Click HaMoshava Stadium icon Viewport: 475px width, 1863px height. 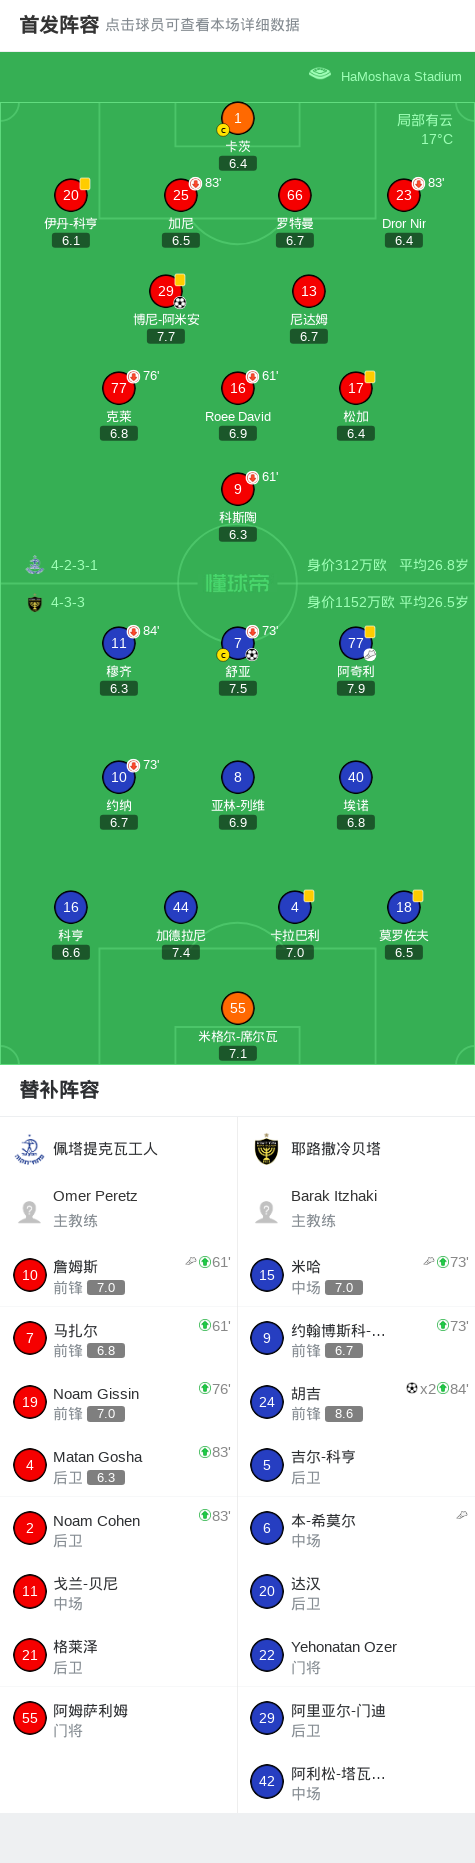320,74
